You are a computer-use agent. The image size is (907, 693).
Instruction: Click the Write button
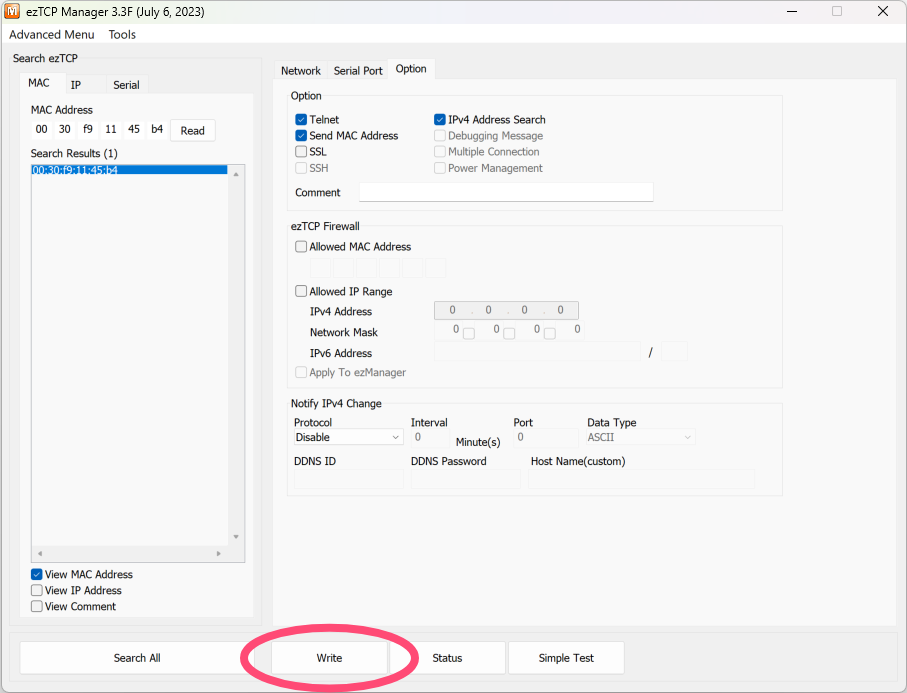(329, 658)
